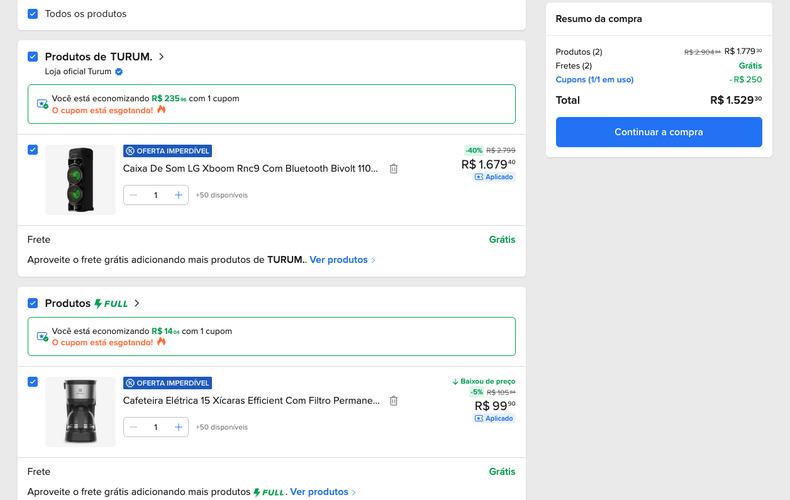790x500 pixels.
Task: Click flame icon in TURUM coupon banner
Action: point(161,109)
